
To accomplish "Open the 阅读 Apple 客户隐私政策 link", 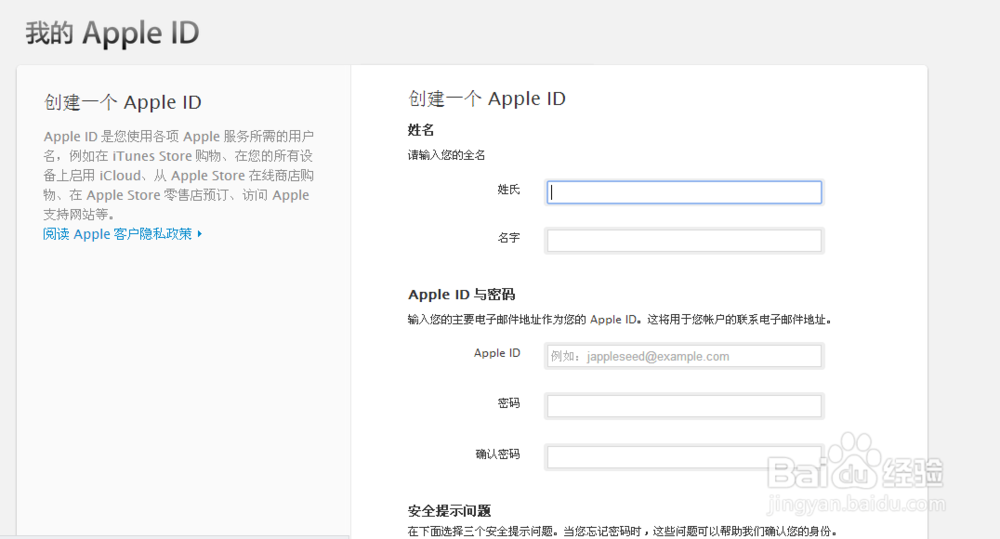I will point(117,234).
